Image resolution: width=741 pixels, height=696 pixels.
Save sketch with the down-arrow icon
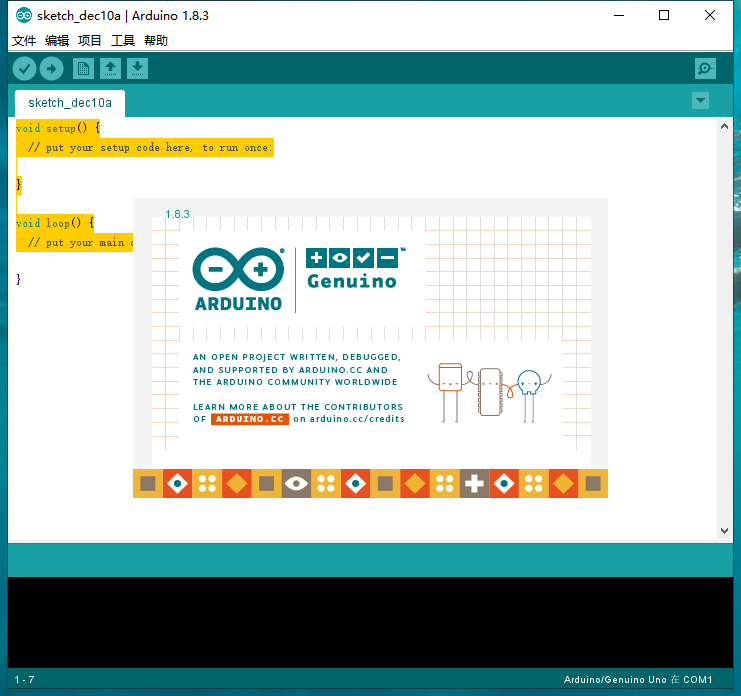click(138, 68)
